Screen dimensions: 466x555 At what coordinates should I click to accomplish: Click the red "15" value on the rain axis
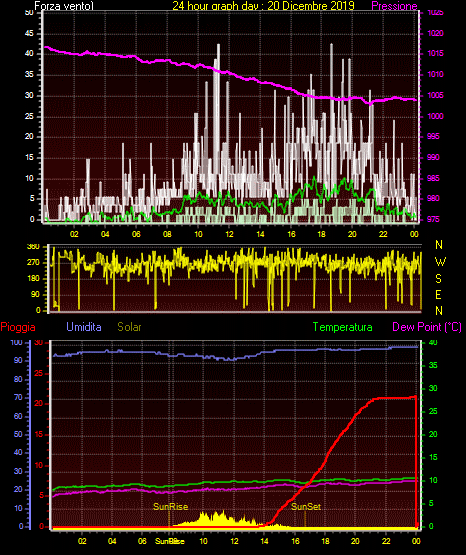click(x=39, y=434)
